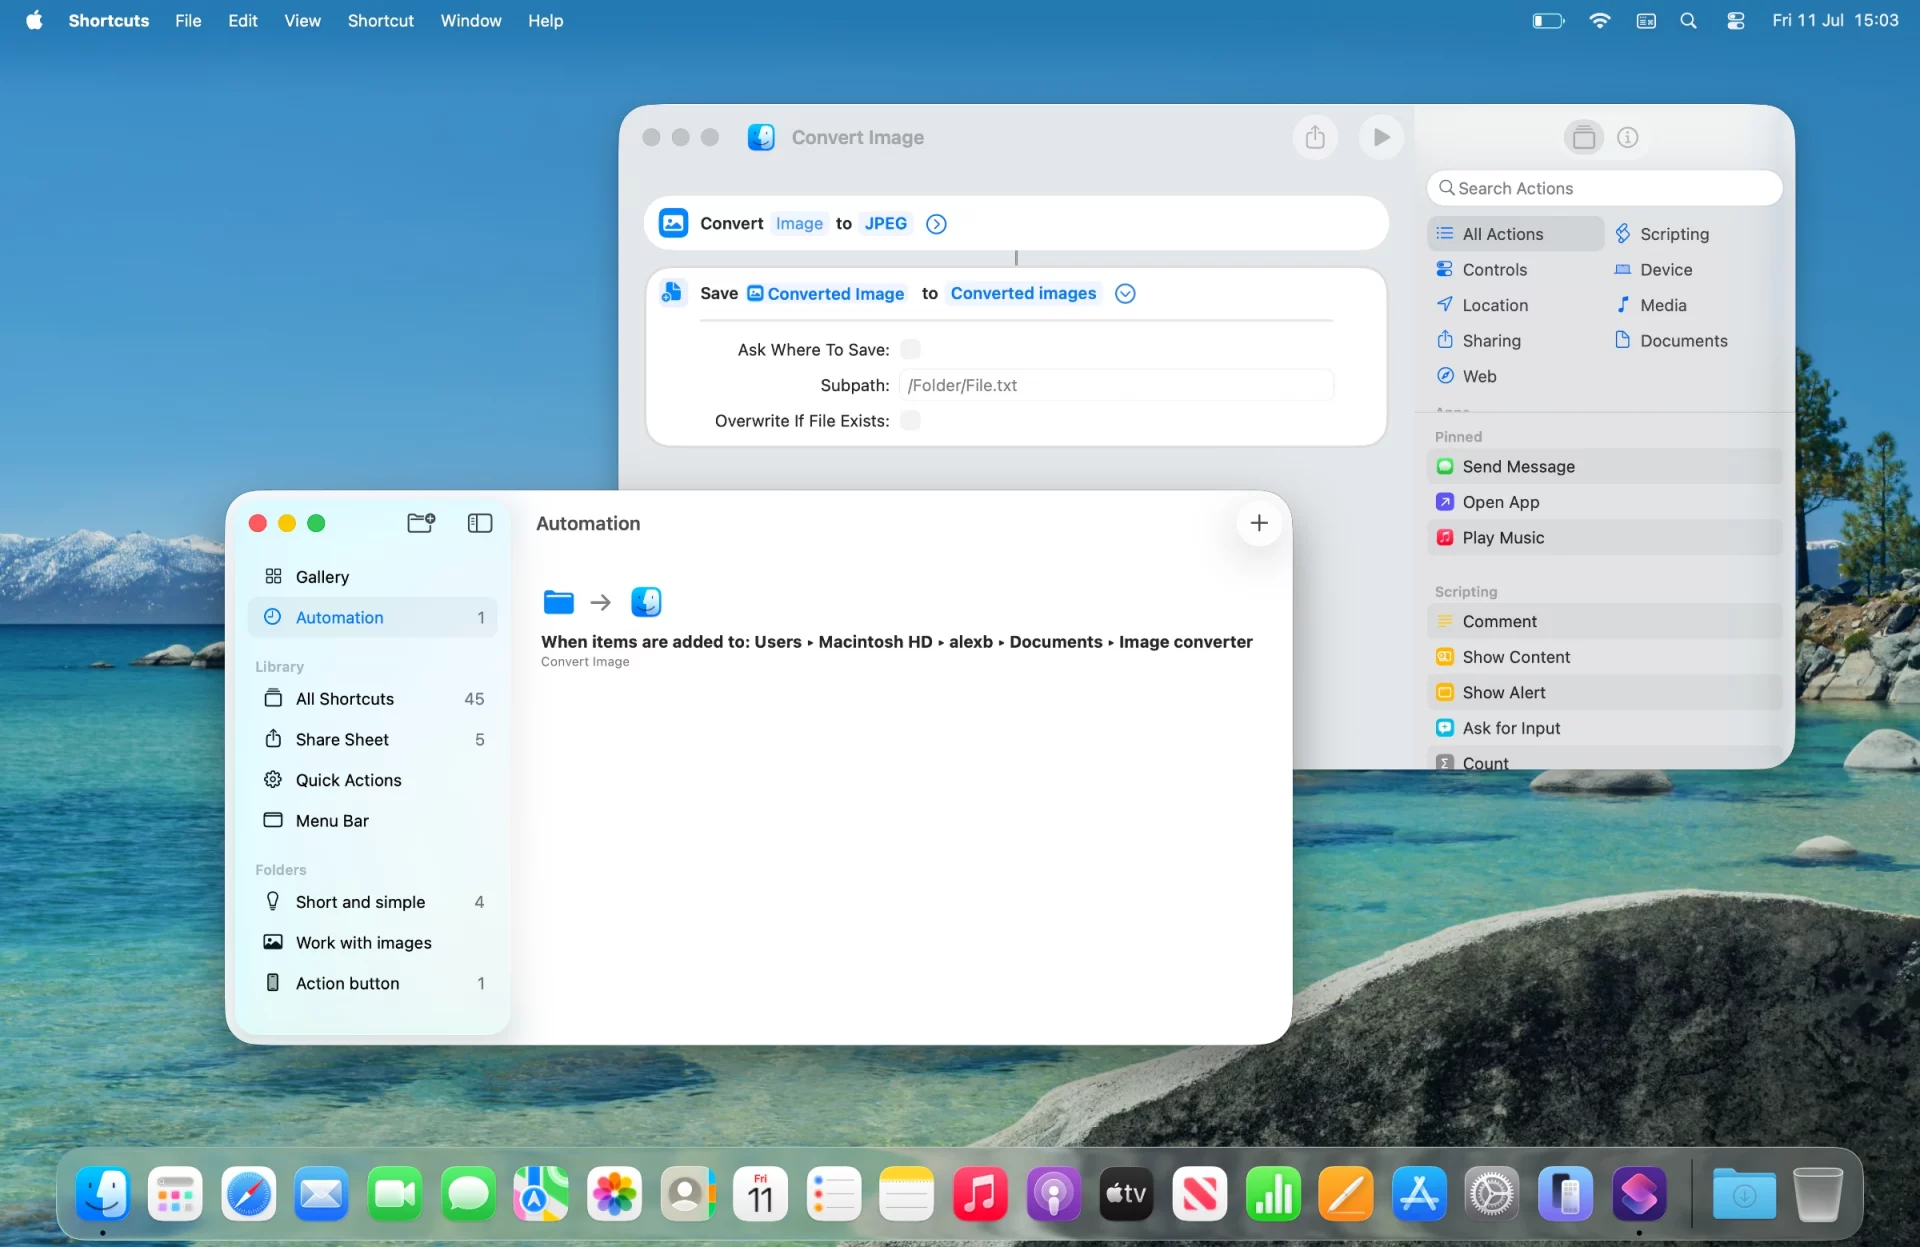
Task: Create a new automation with the plus button
Action: coord(1258,522)
